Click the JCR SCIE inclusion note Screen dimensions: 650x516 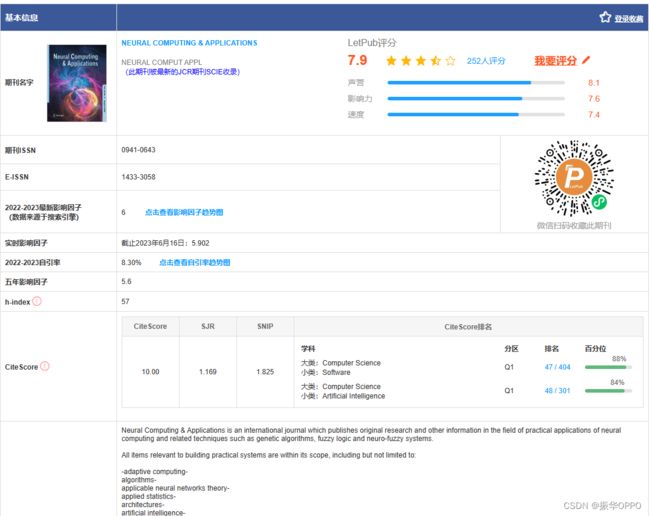click(x=182, y=72)
